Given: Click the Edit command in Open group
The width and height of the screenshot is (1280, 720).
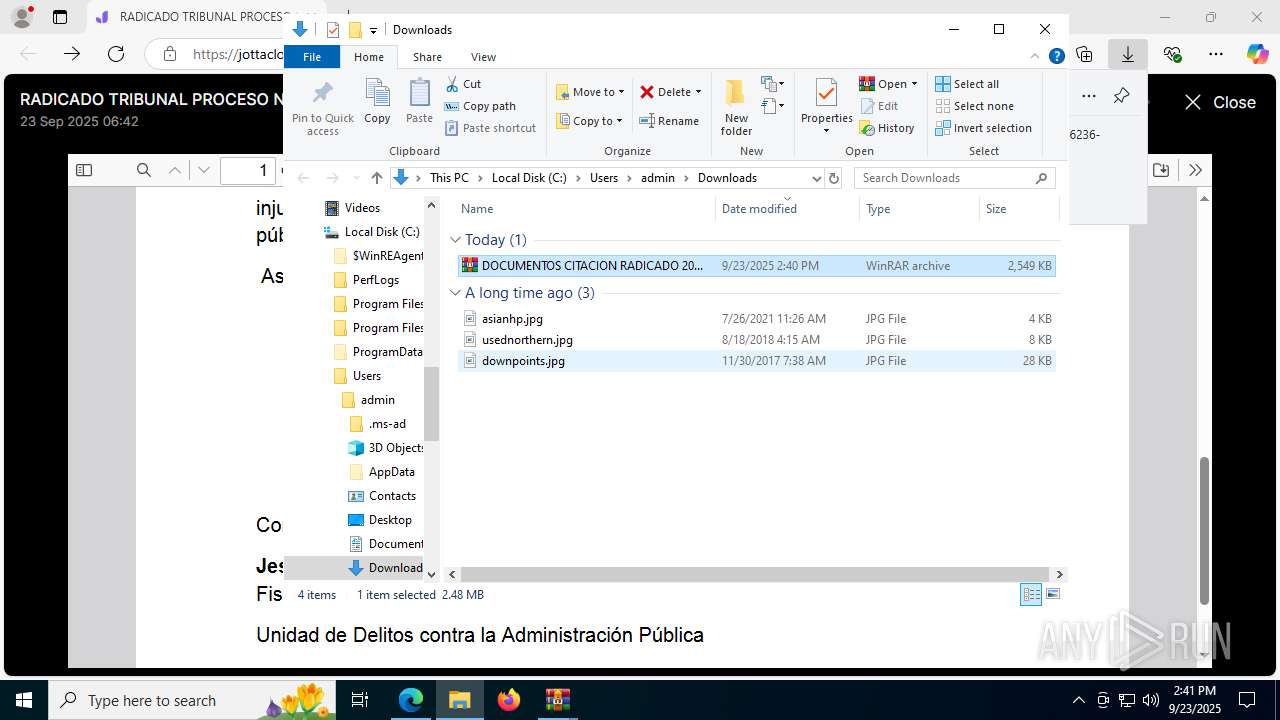Looking at the screenshot, I should click(879, 106).
